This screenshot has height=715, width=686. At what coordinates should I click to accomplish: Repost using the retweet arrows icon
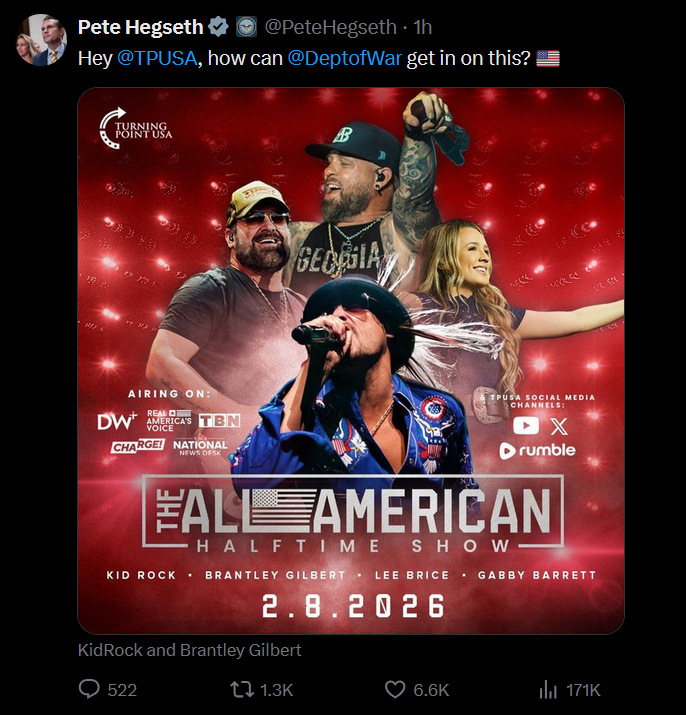[242, 689]
